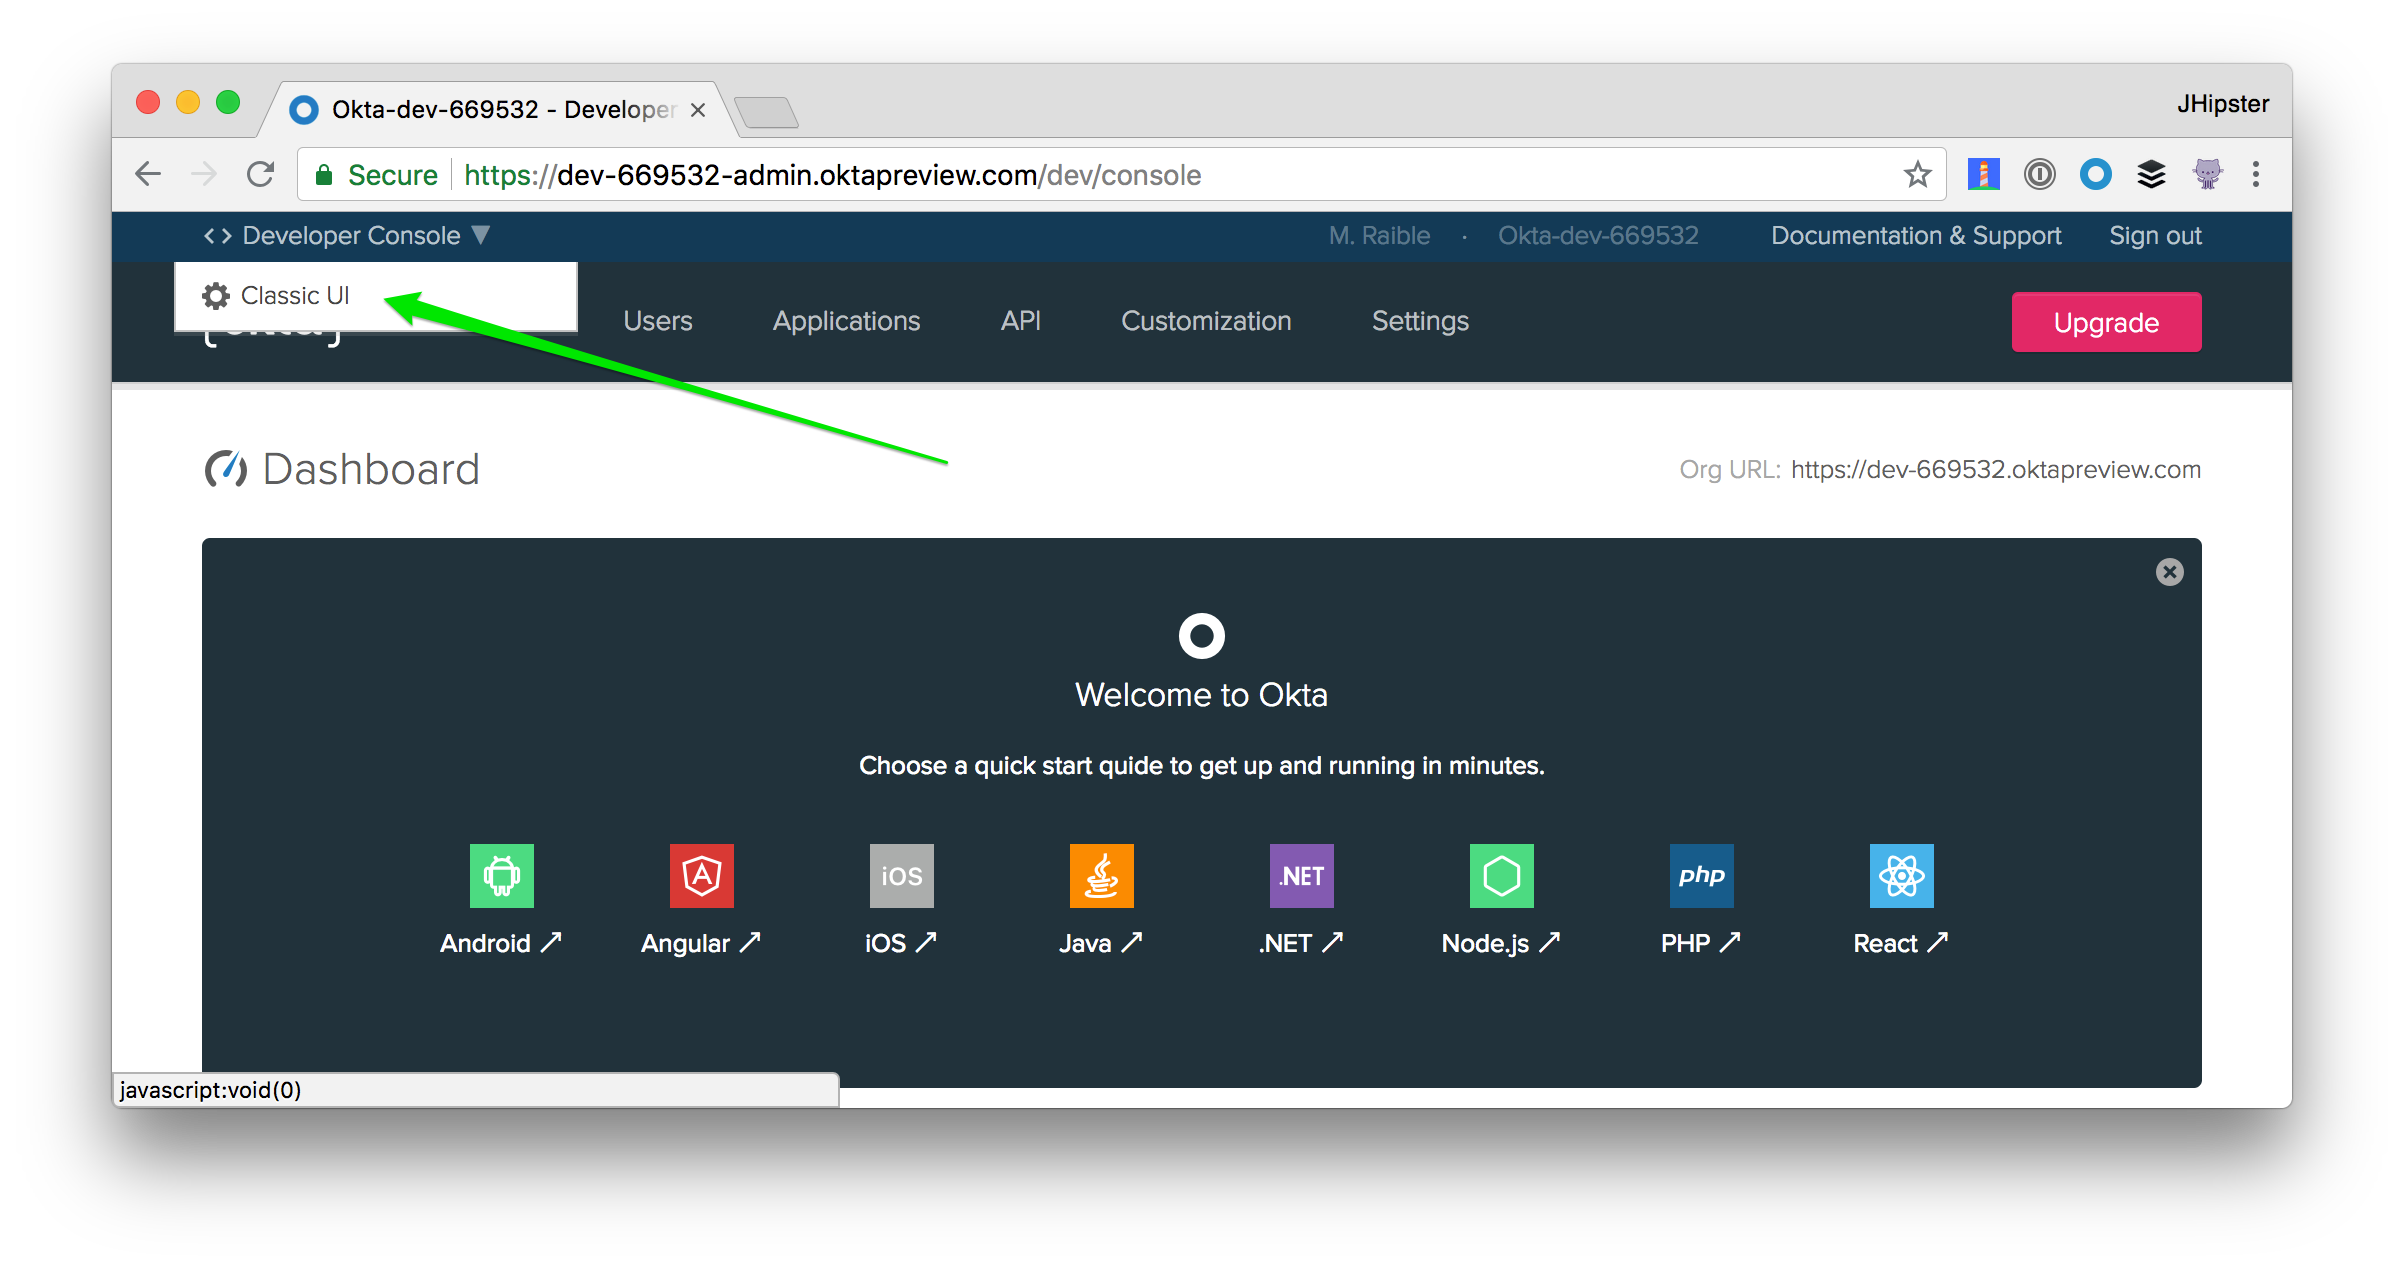The height and width of the screenshot is (1268, 2404).
Task: Bookmark page with the star icon
Action: (x=1917, y=175)
